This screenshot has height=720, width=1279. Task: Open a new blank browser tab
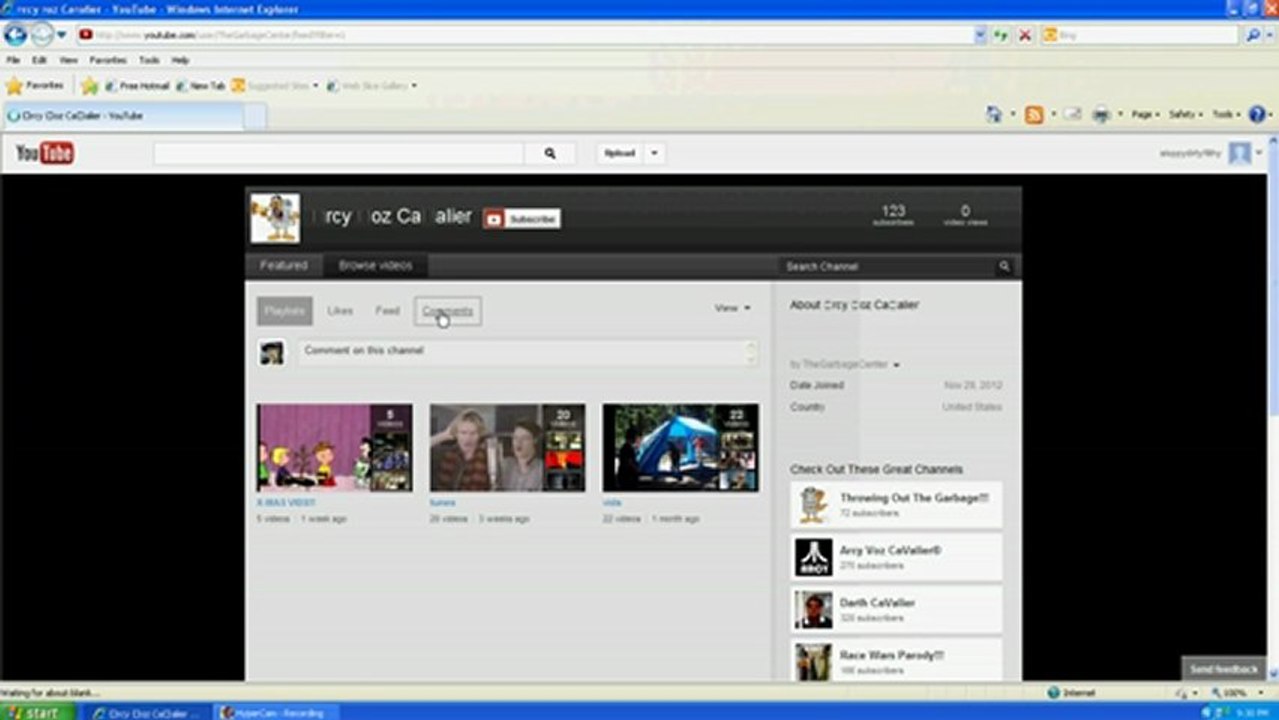pyautogui.click(x=255, y=117)
